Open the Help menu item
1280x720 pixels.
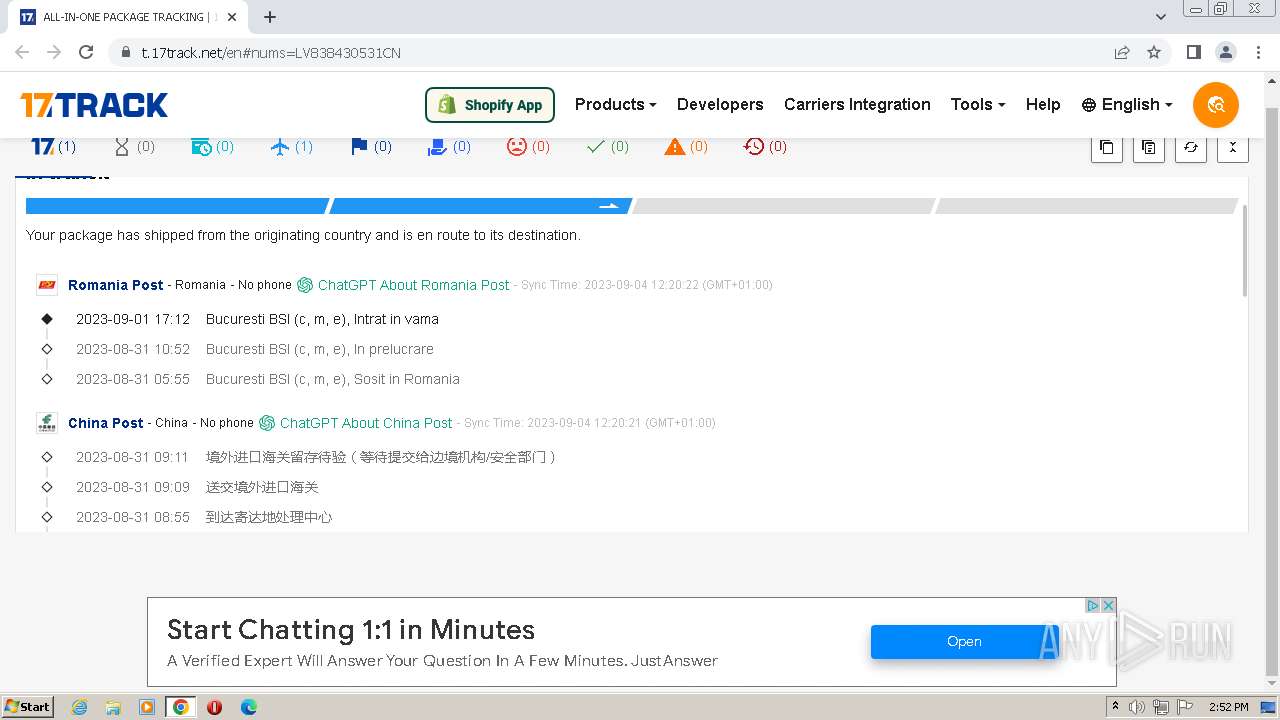1043,104
